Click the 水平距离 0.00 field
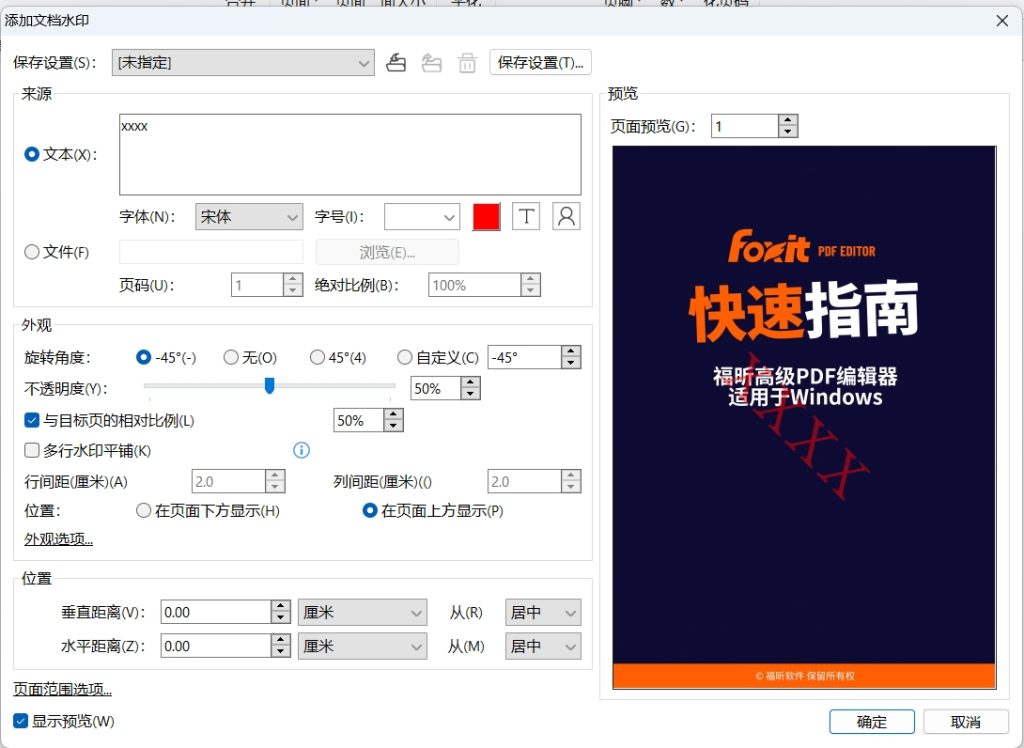 pyautogui.click(x=216, y=646)
